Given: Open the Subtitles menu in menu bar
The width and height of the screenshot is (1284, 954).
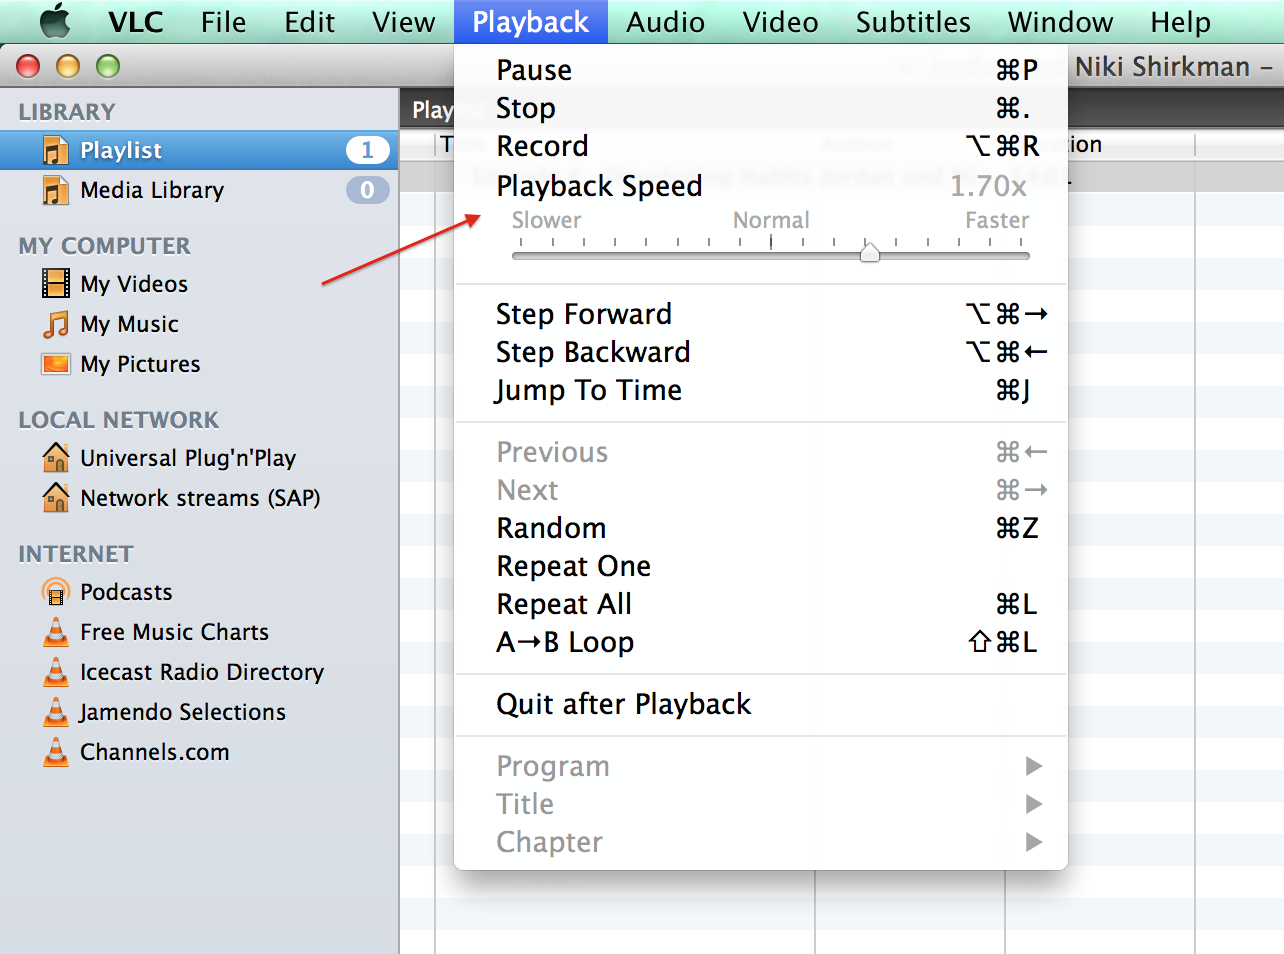Looking at the screenshot, I should point(913,22).
